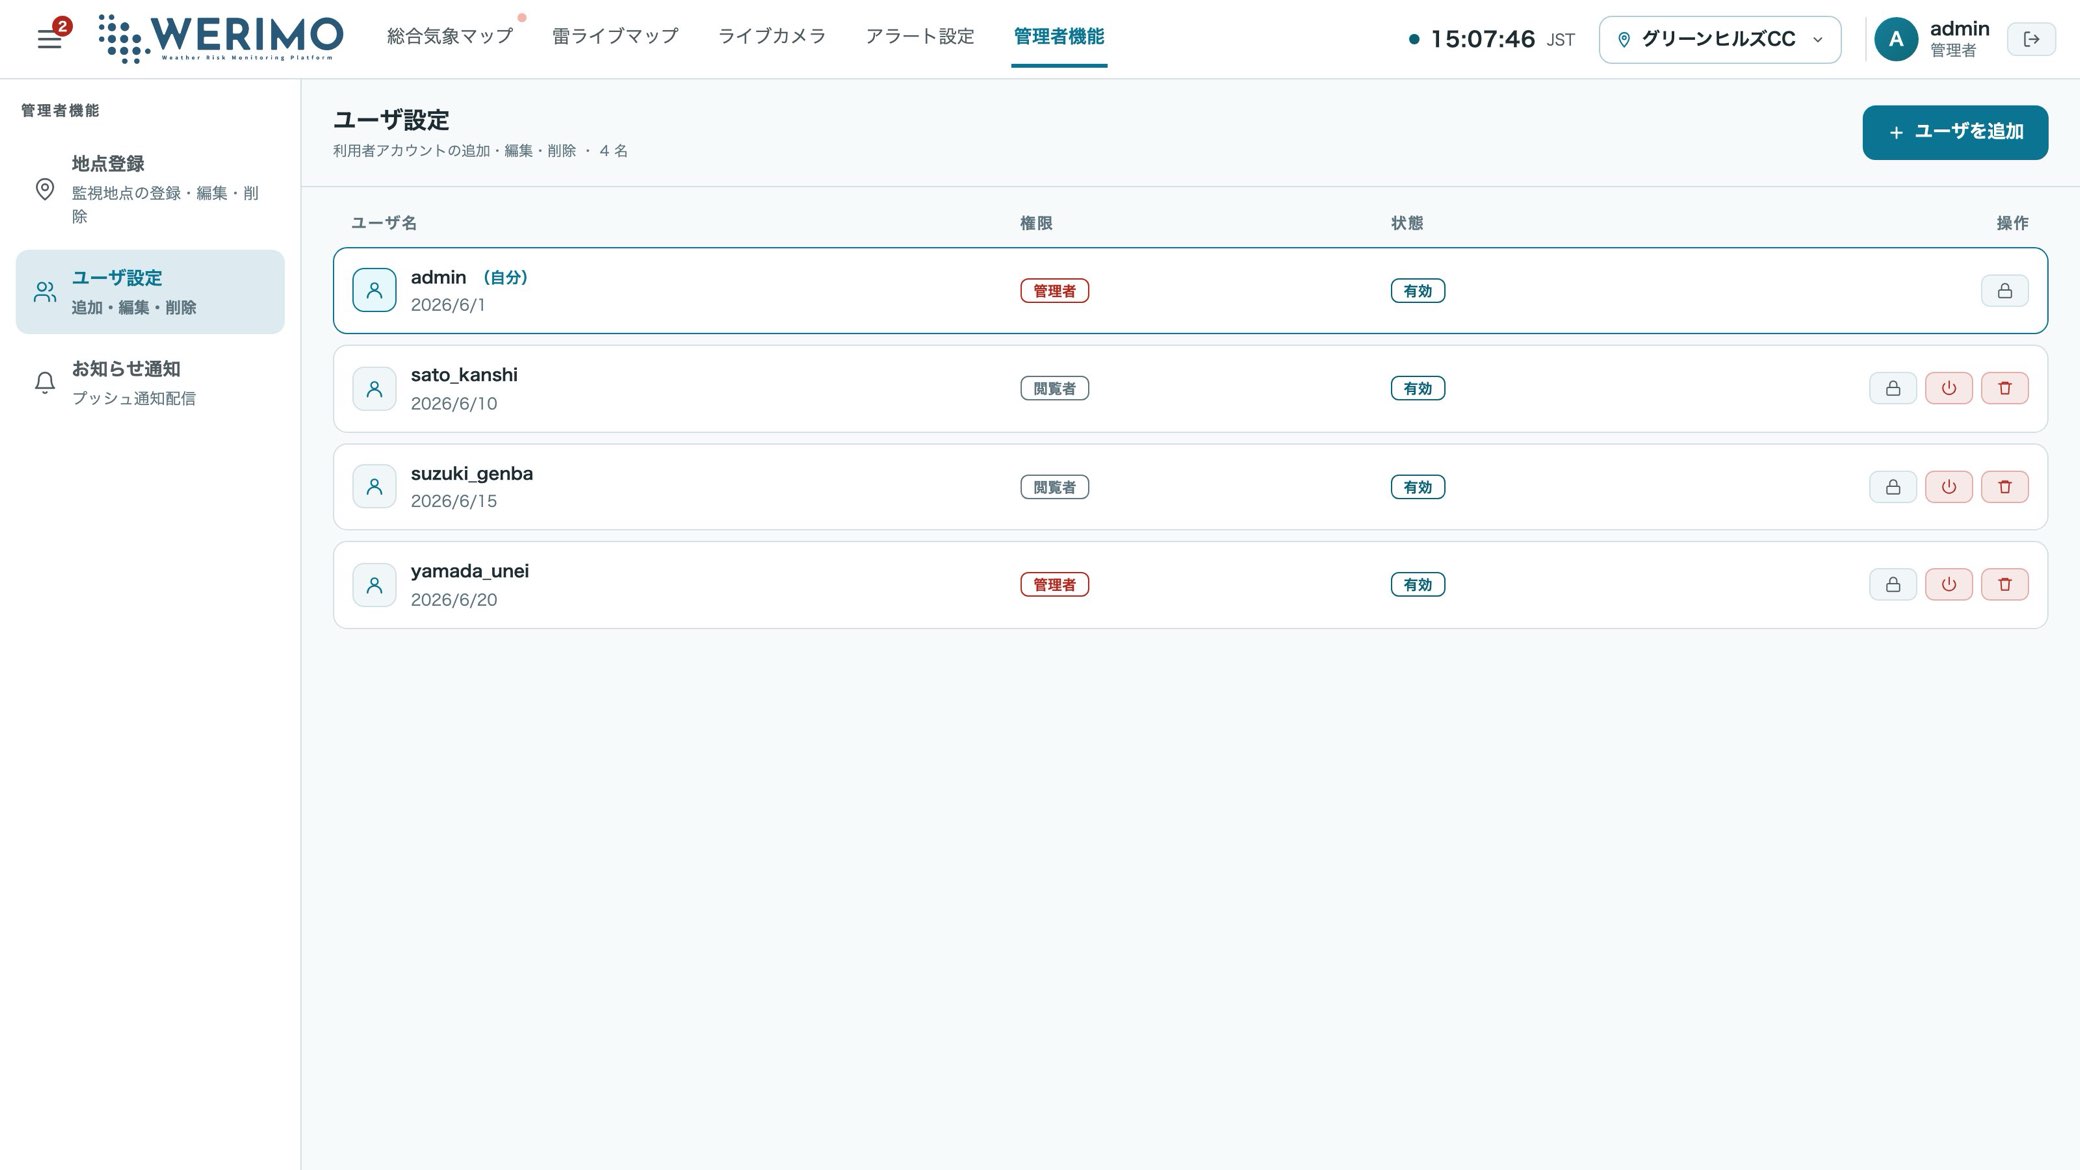Viewport: 2080px width, 1170px height.
Task: Click the user avatar icon for yamada_unei
Action: pyautogui.click(x=374, y=585)
